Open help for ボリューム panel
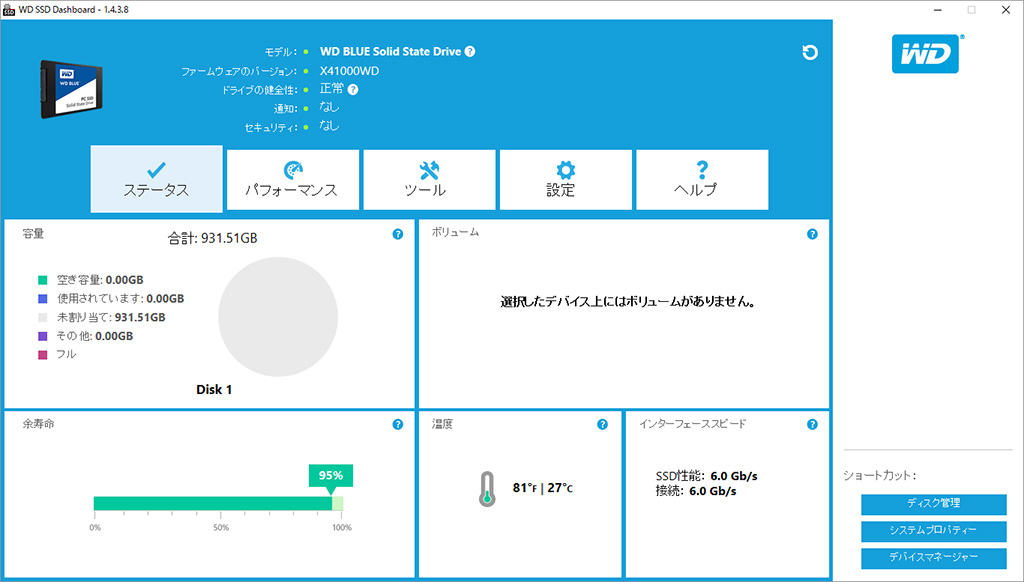 (812, 234)
